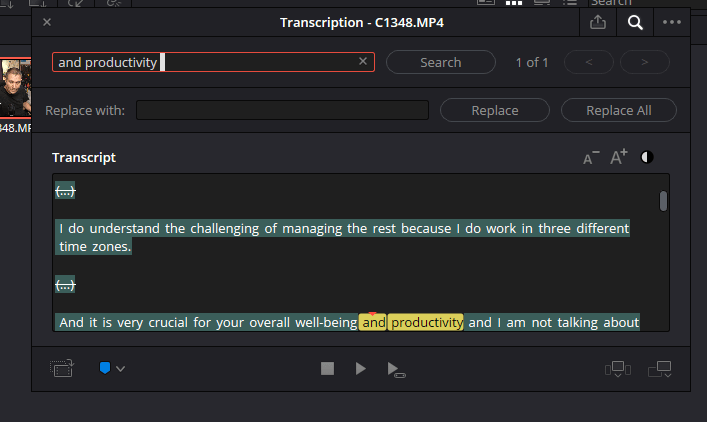Screen dimensions: 707x422
Task: Play the transcript audio
Action: pos(360,369)
